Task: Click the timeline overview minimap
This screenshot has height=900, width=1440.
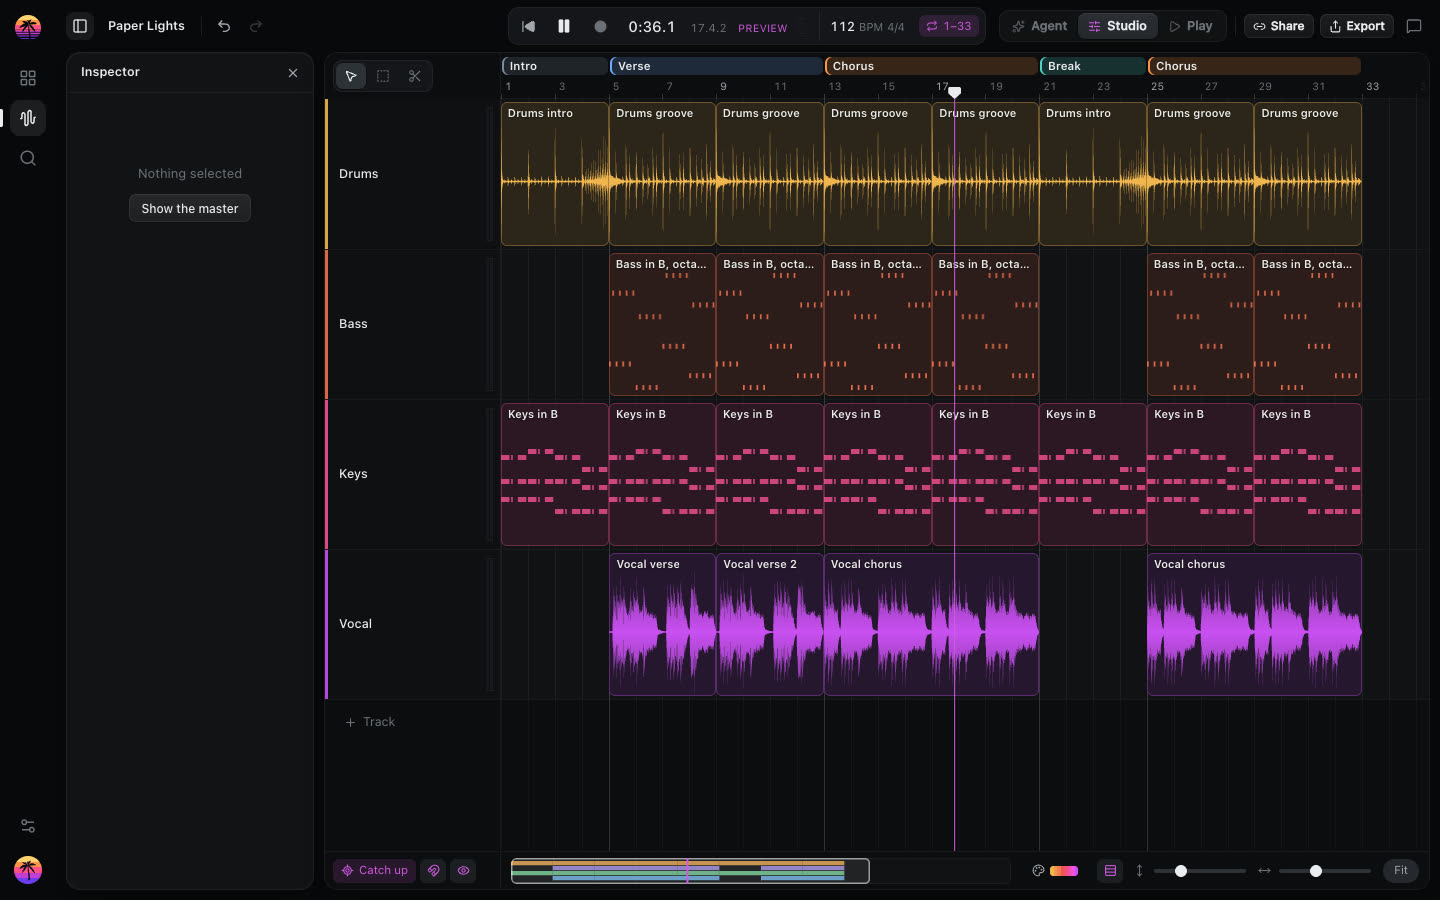Action: (x=760, y=871)
